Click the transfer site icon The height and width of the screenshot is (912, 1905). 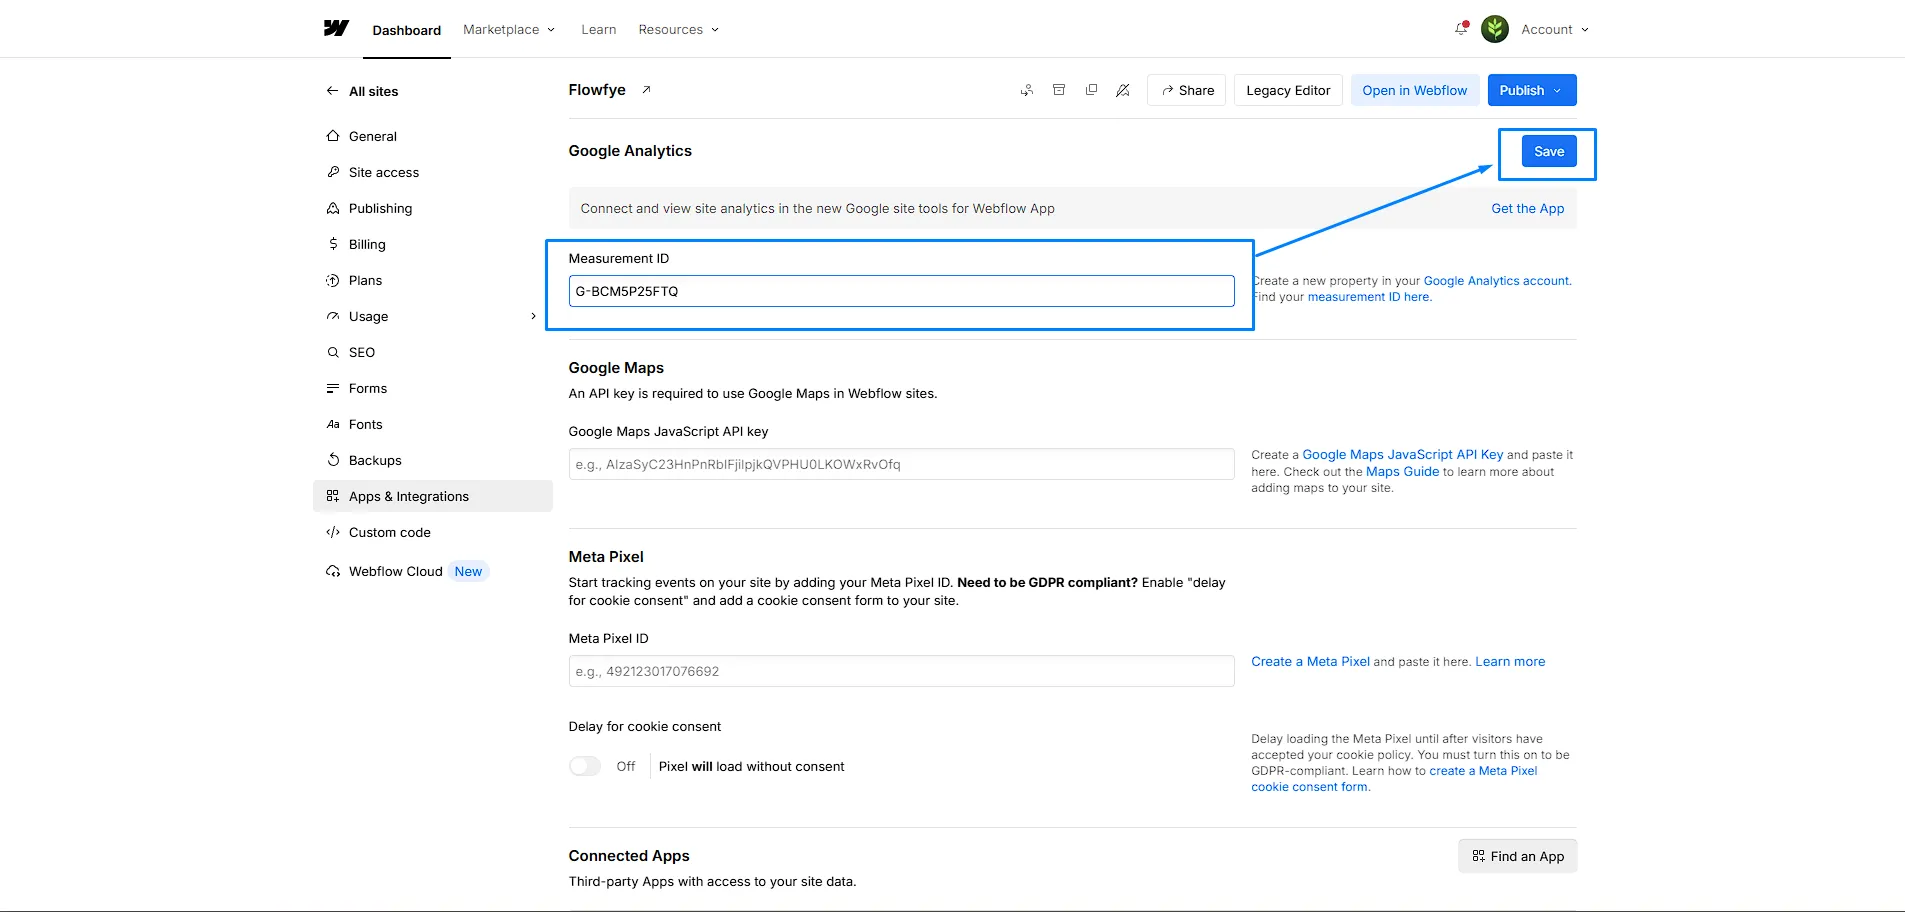click(x=1027, y=90)
